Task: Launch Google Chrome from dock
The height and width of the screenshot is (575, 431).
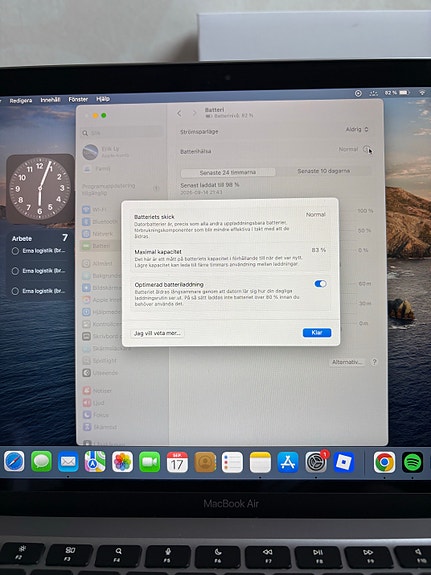Action: coord(384,462)
